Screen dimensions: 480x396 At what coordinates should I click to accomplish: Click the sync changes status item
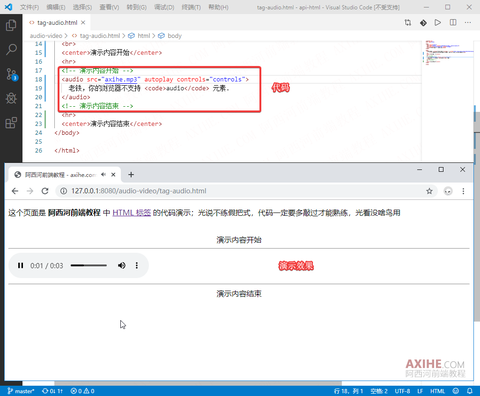(x=52, y=391)
